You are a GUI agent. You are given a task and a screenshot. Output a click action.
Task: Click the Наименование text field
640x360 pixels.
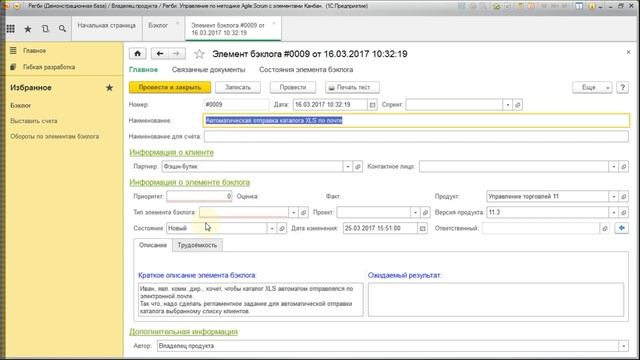coord(416,120)
